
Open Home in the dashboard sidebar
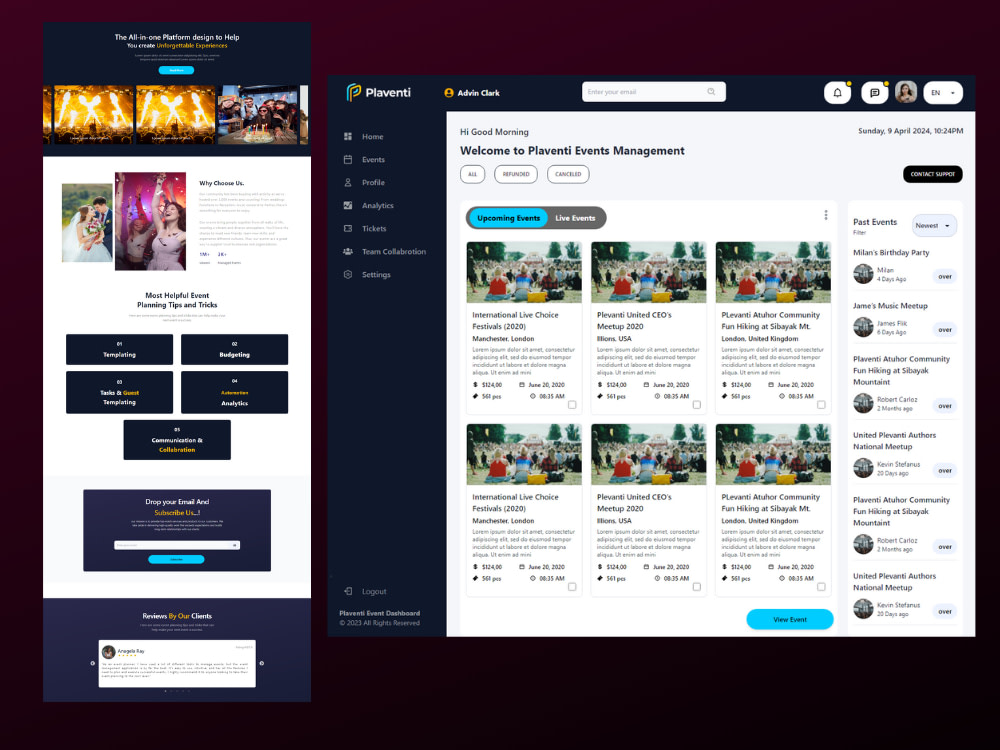point(372,136)
